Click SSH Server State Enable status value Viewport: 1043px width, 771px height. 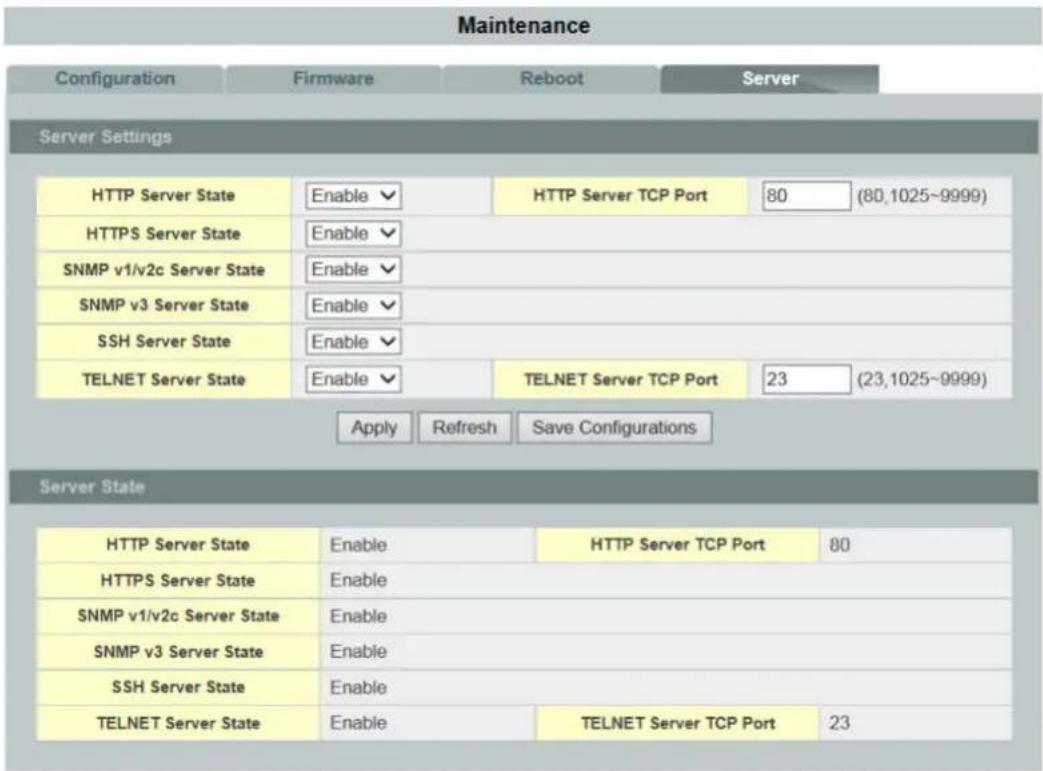point(359,687)
